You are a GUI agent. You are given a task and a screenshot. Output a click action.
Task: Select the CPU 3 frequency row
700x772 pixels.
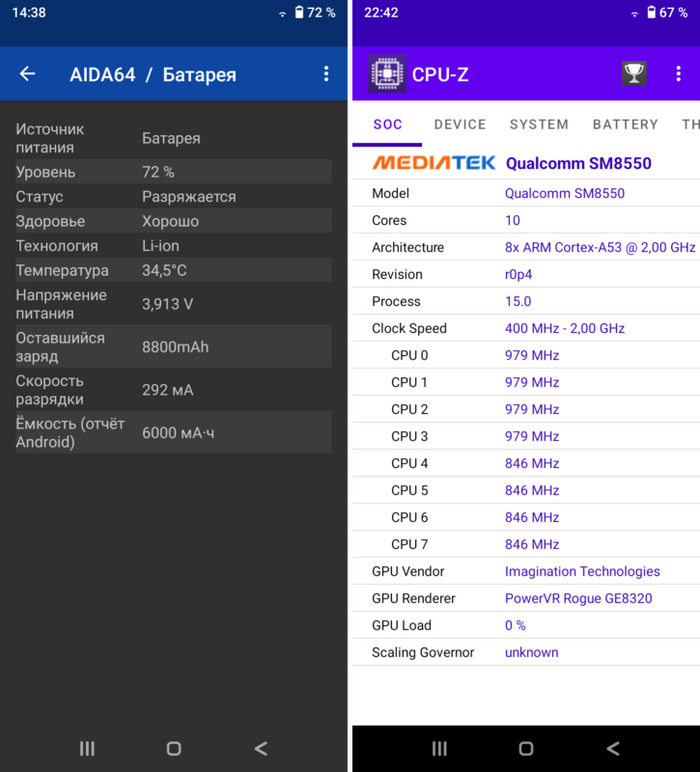(526, 436)
